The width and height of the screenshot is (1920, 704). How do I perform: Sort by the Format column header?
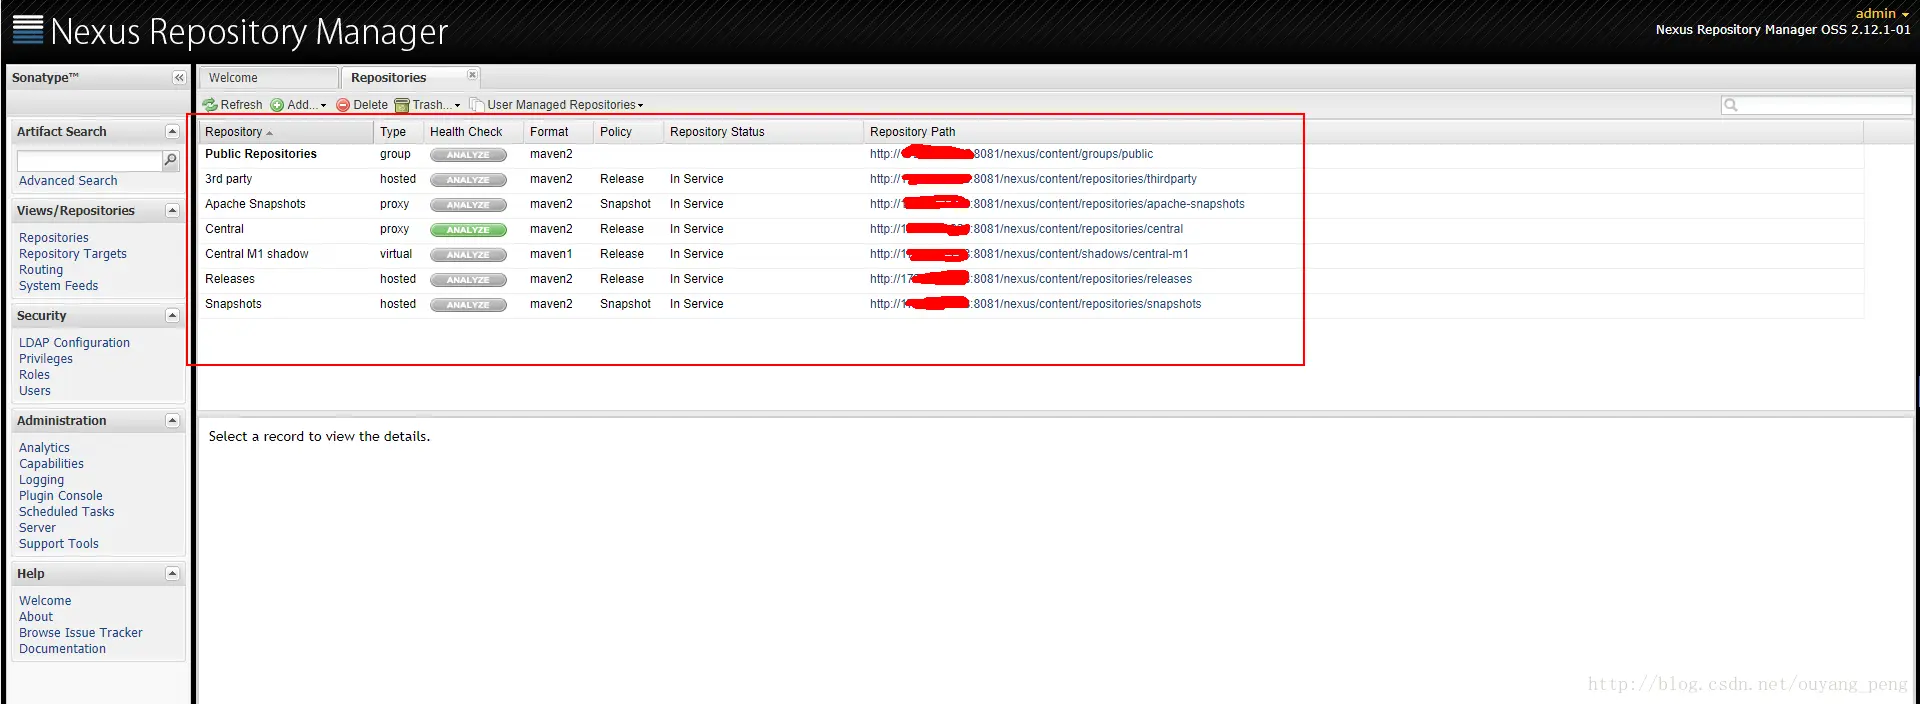tap(559, 132)
